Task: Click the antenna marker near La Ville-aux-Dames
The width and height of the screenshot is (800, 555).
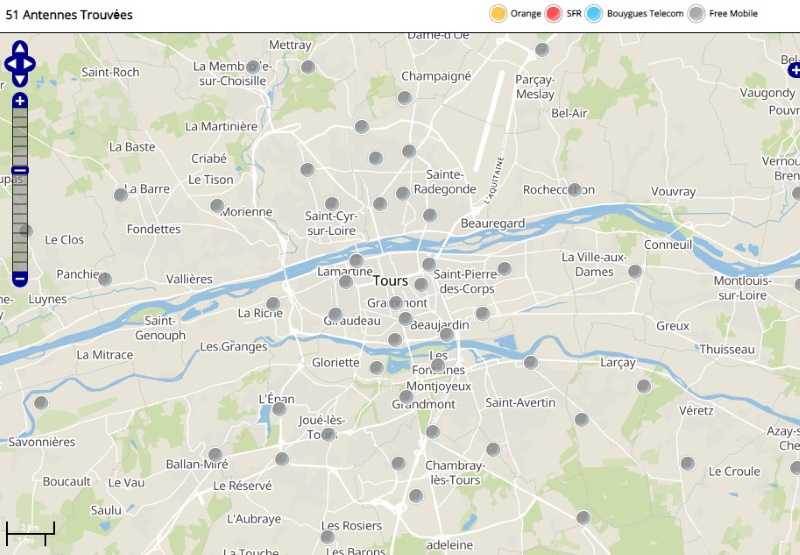Action: pyautogui.click(x=635, y=271)
